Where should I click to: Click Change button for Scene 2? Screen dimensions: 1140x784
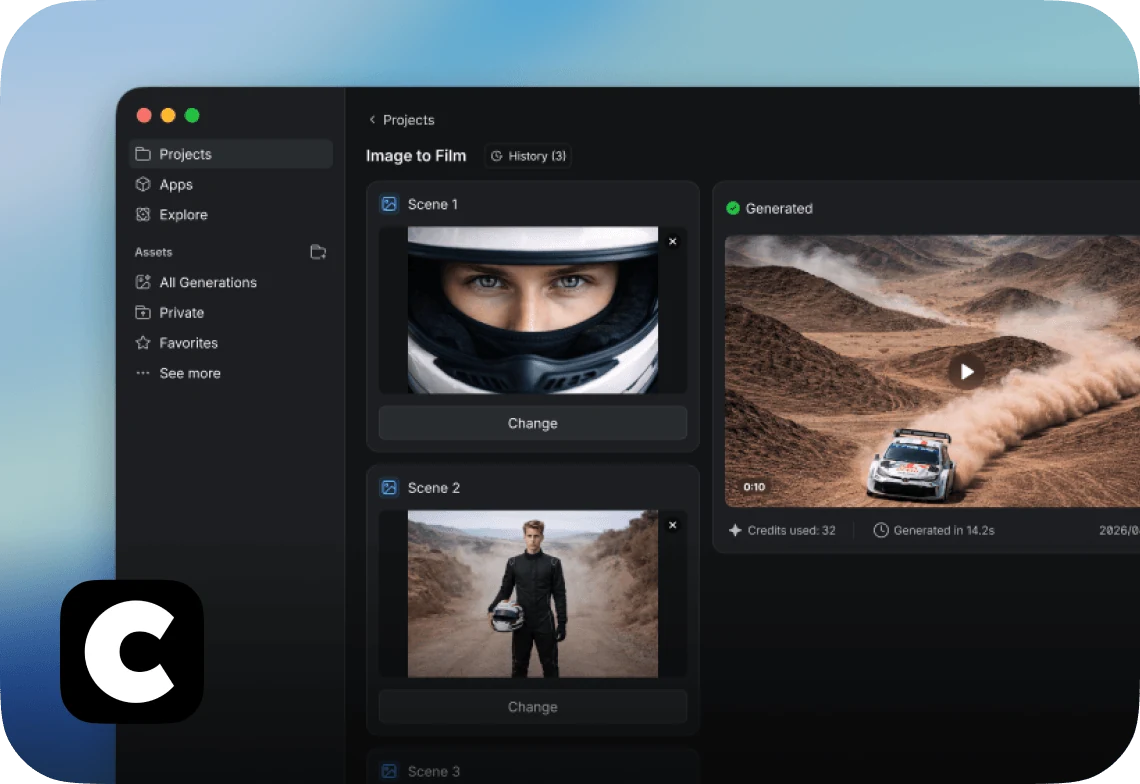pos(533,707)
